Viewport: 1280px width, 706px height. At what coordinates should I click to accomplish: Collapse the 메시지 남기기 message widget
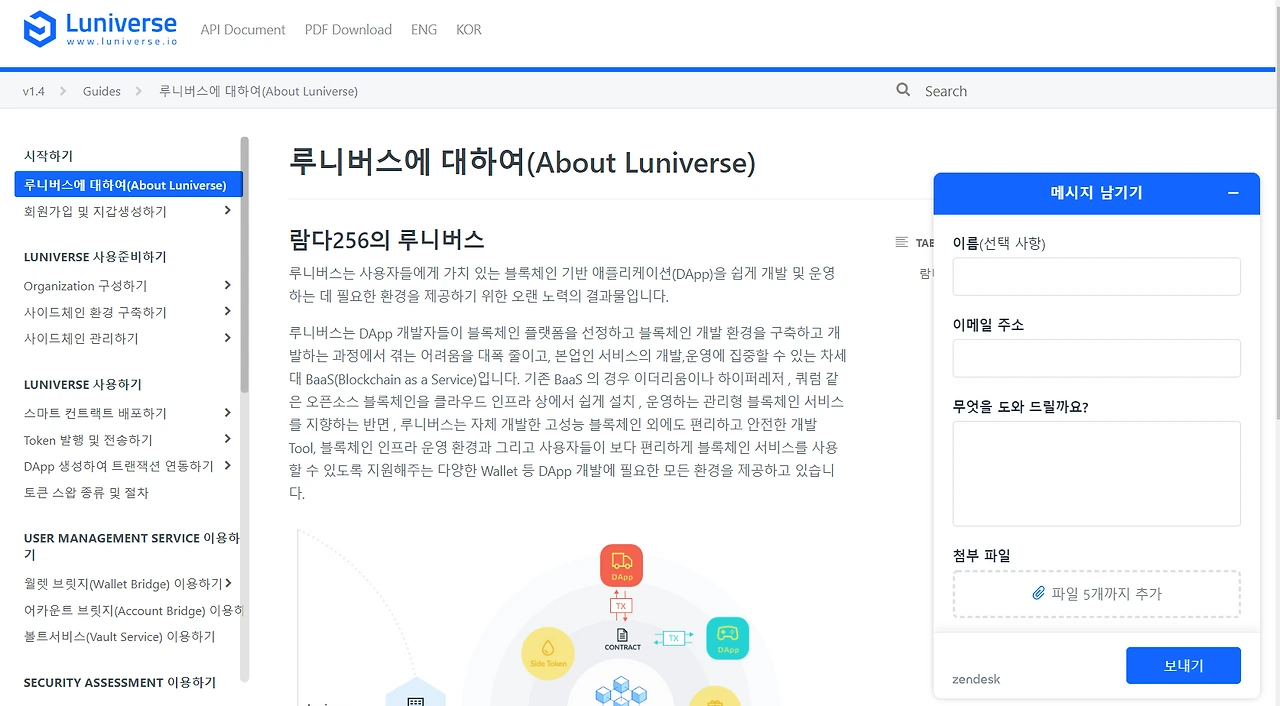[x=1233, y=192]
